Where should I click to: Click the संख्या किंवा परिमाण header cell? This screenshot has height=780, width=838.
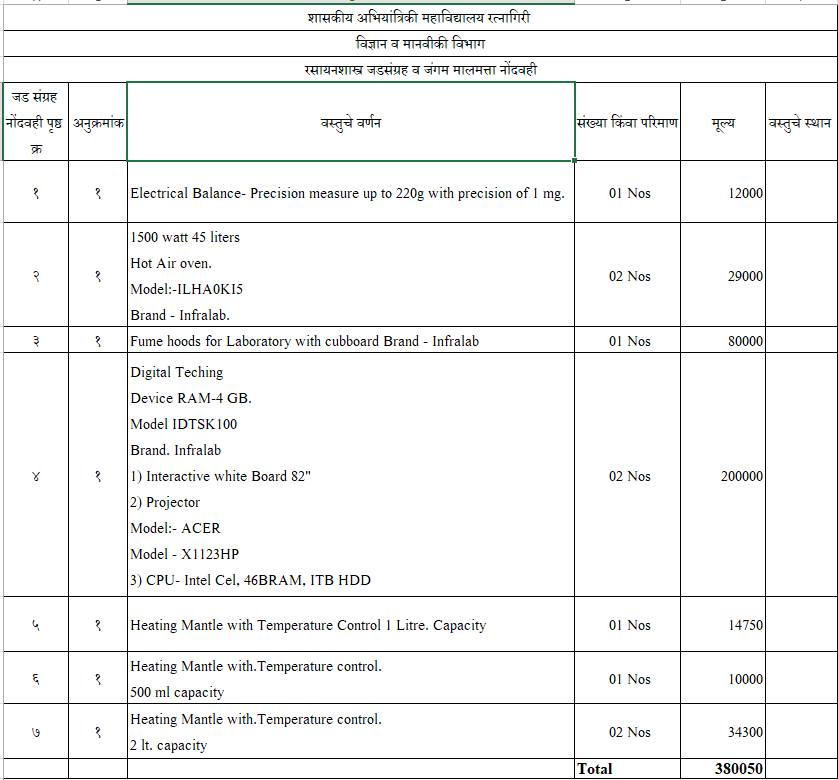coord(627,123)
